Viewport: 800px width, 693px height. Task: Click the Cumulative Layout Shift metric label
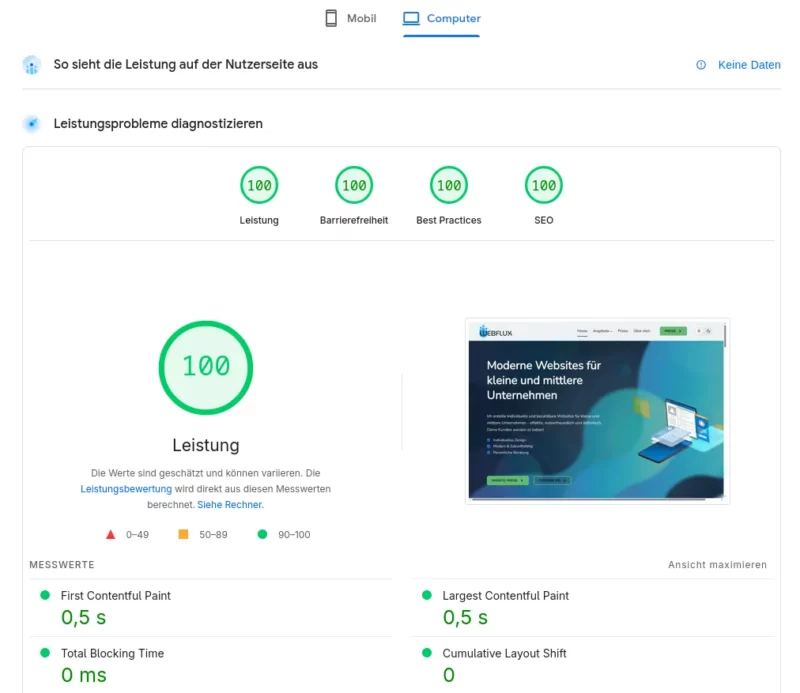(504, 653)
